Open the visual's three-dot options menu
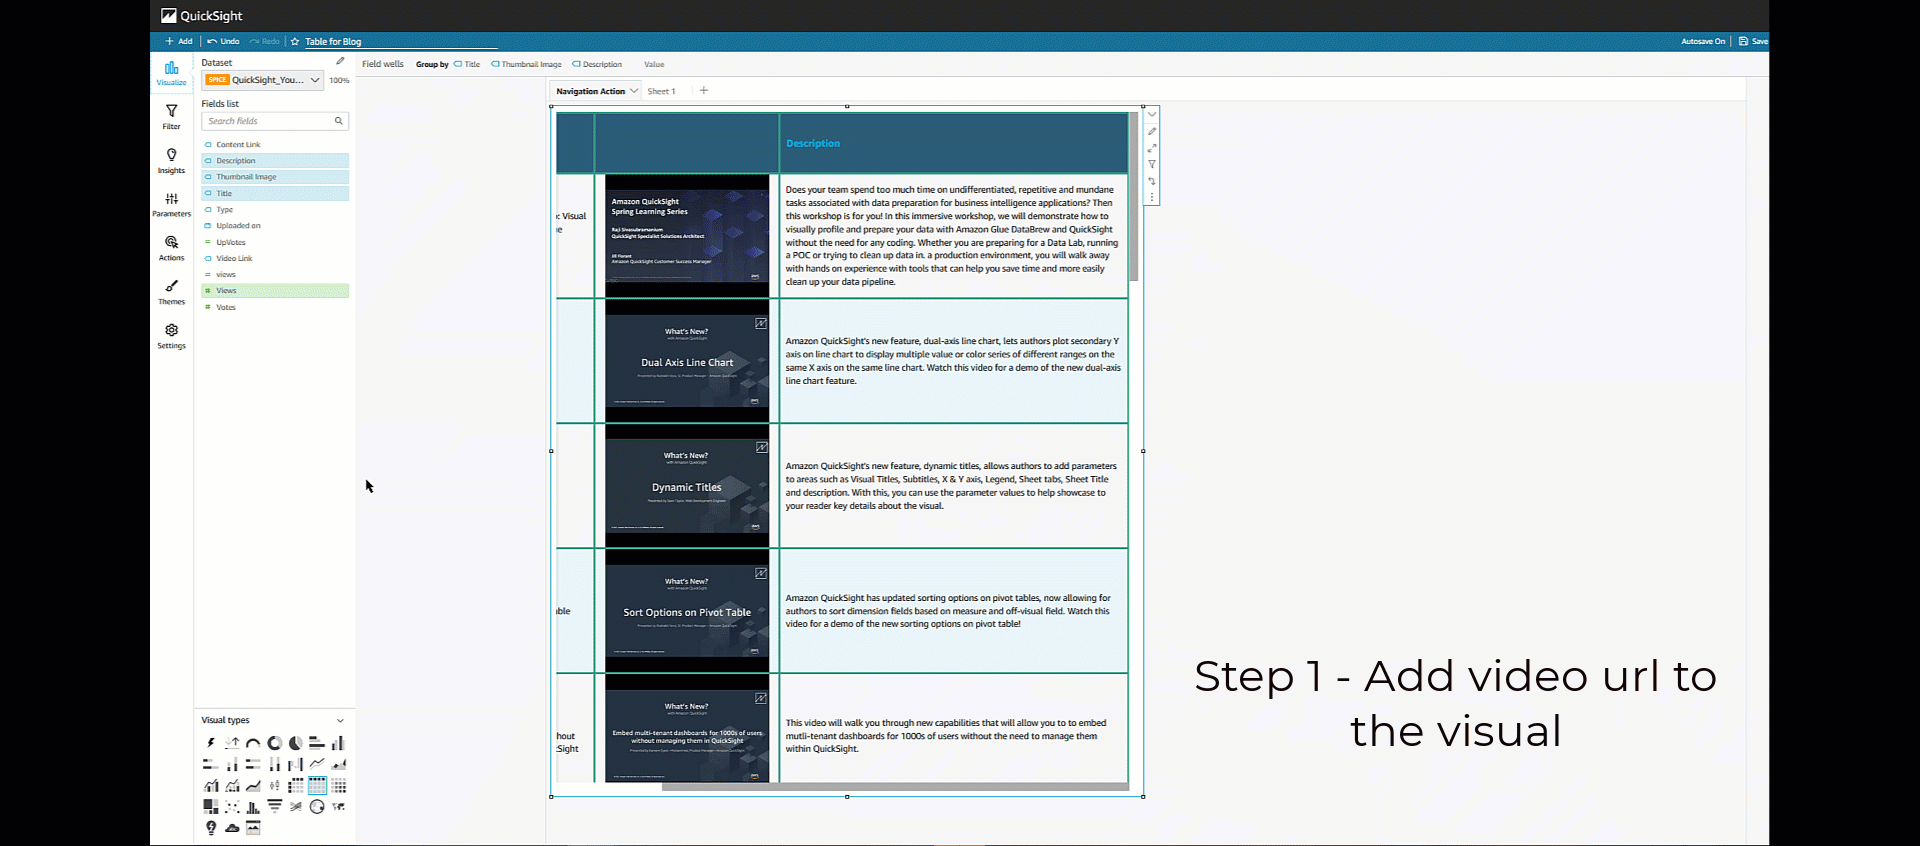1920x846 pixels. pyautogui.click(x=1152, y=198)
